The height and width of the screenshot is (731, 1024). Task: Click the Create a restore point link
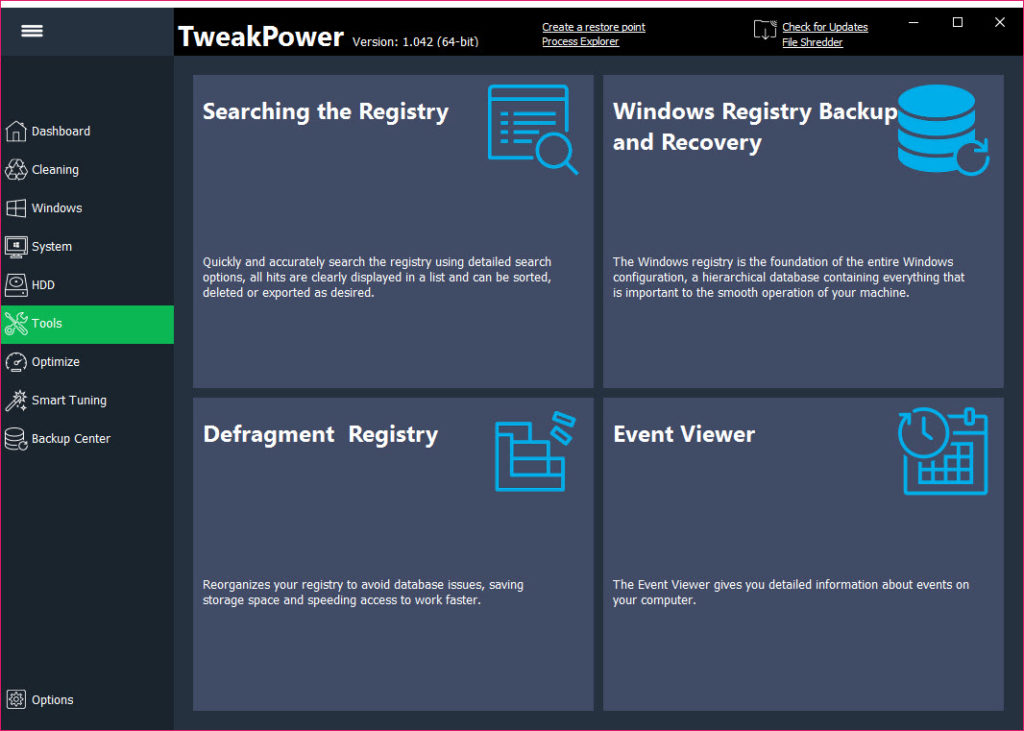tap(593, 27)
